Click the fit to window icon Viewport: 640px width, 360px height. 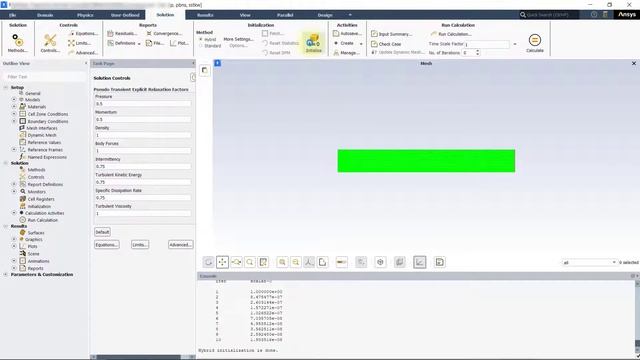click(x=323, y=262)
